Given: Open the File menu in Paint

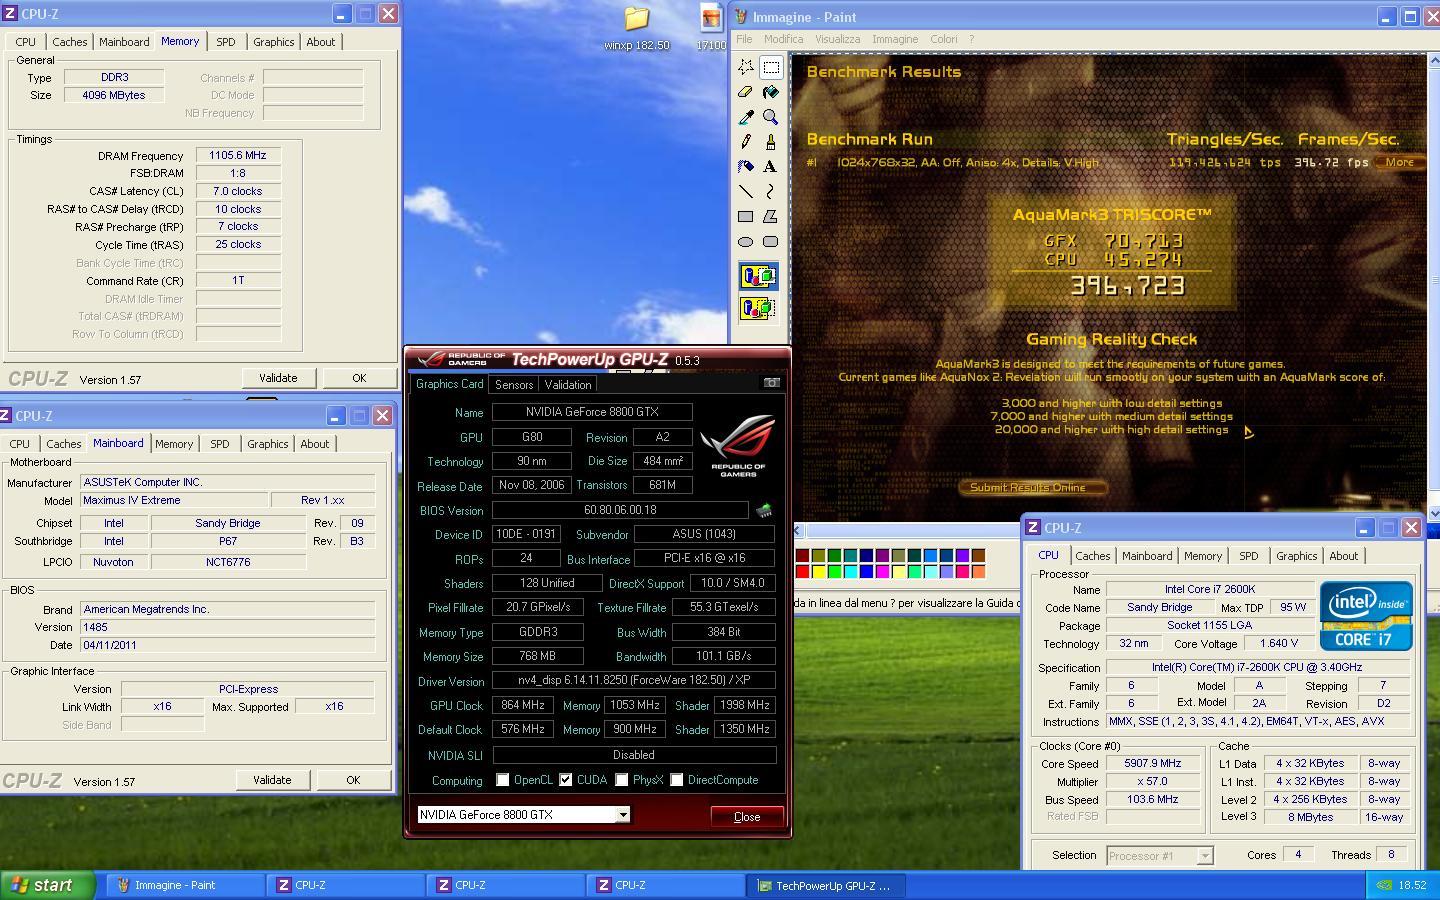Looking at the screenshot, I should coord(744,39).
